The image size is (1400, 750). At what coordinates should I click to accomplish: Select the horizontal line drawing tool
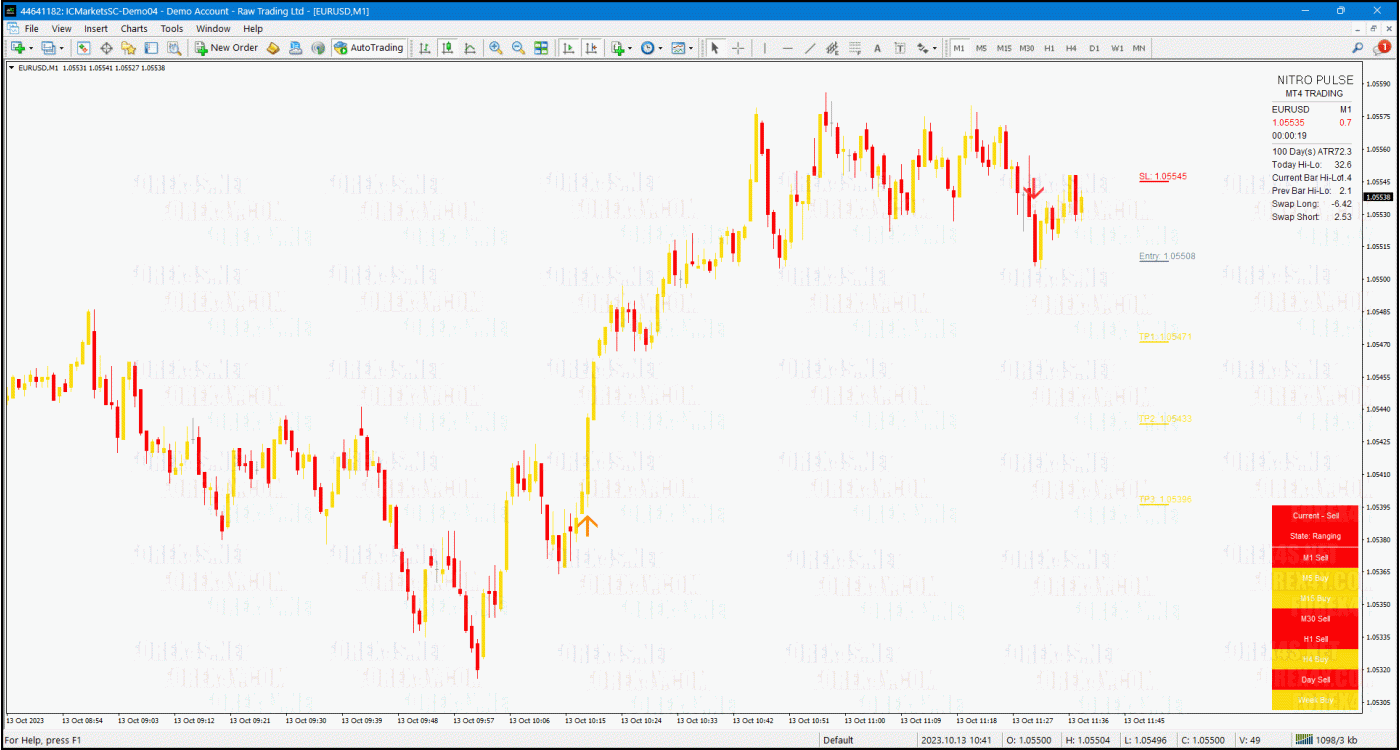point(787,48)
